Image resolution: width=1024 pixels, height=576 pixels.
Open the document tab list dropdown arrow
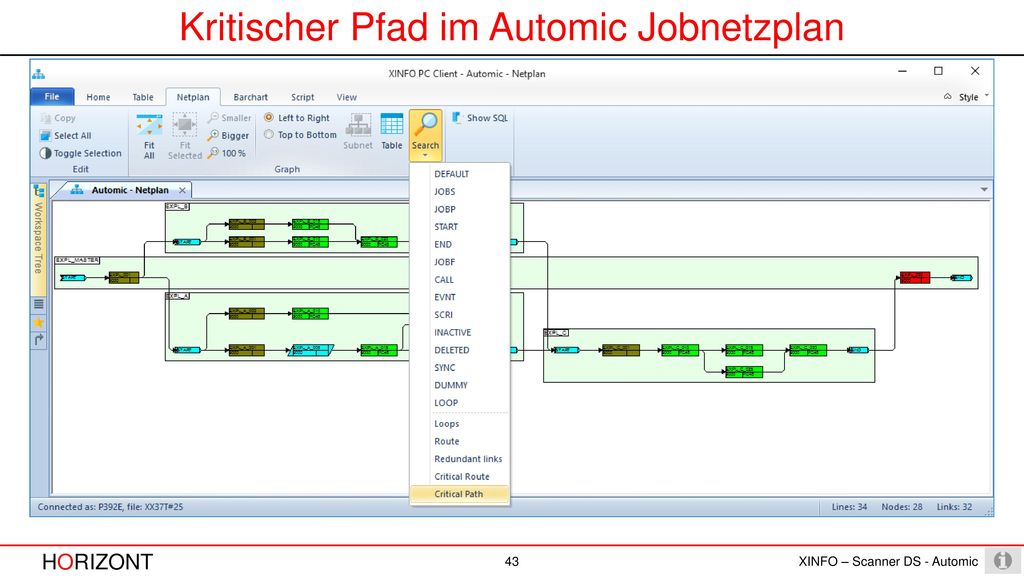[x=984, y=190]
